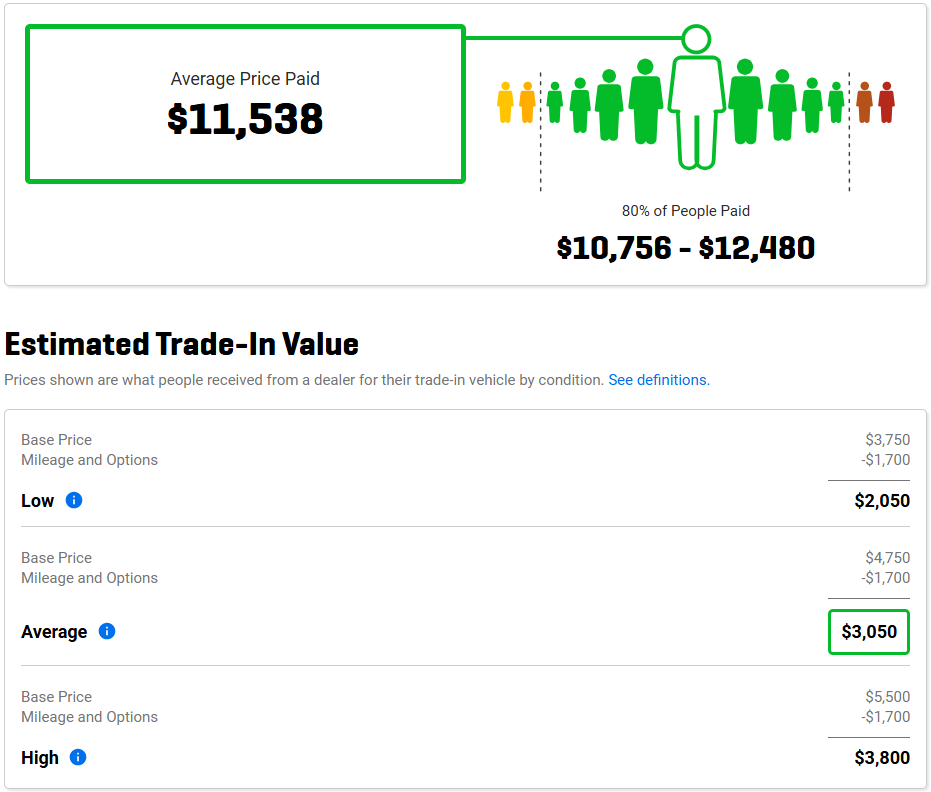
Task: Click the $10,756 - $12,480 price range
Action: 686,247
